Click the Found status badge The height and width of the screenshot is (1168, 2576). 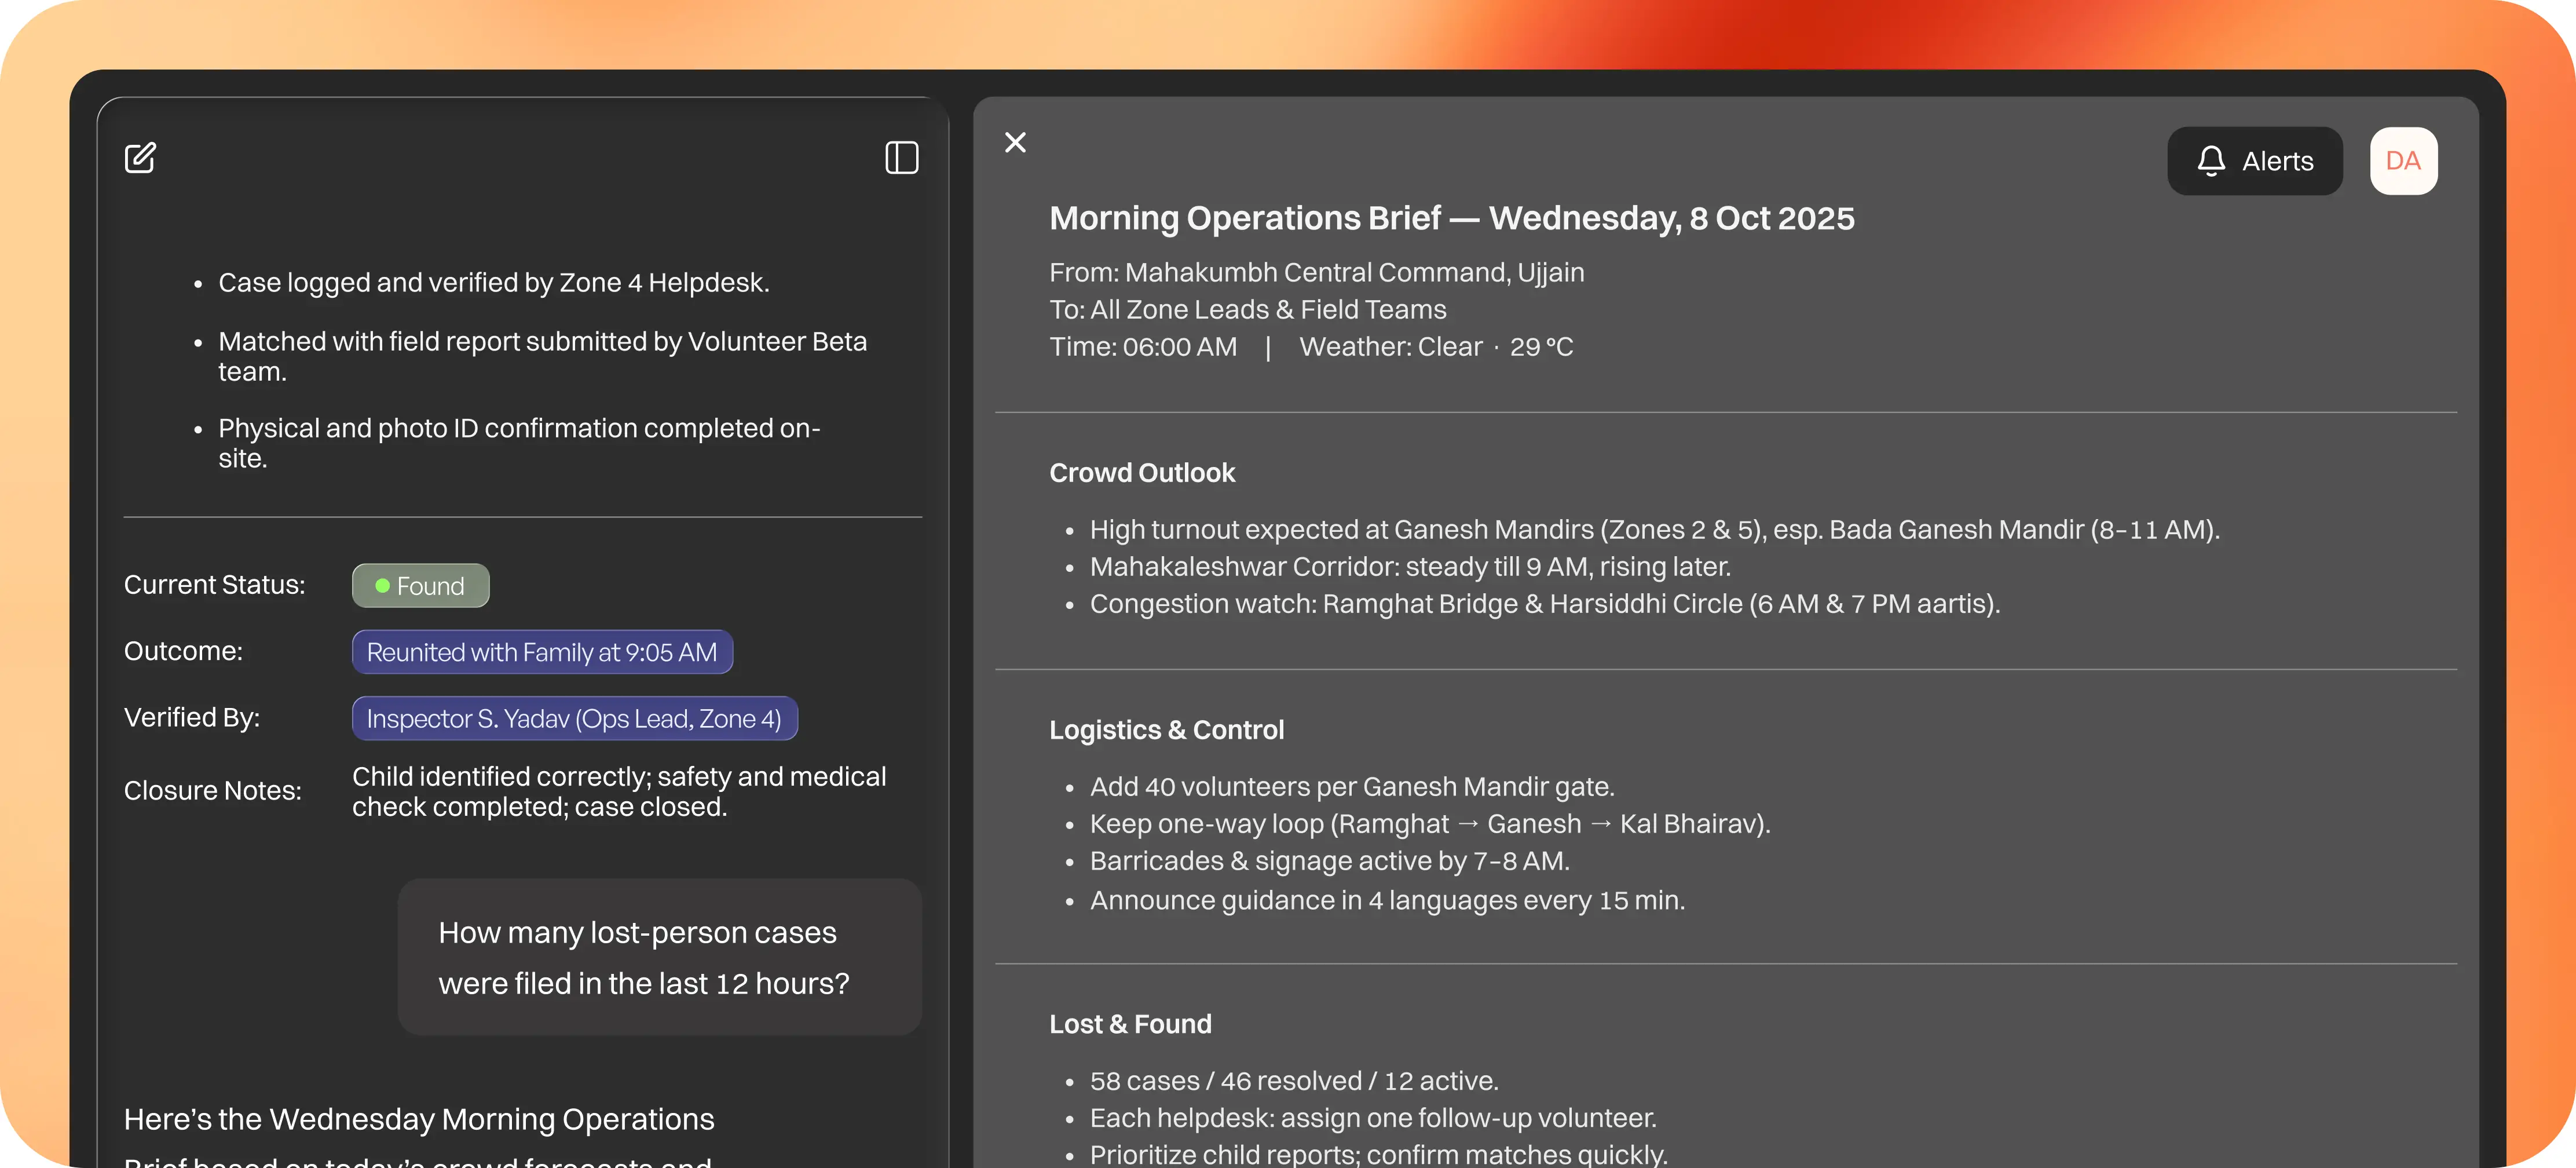pyautogui.click(x=420, y=585)
